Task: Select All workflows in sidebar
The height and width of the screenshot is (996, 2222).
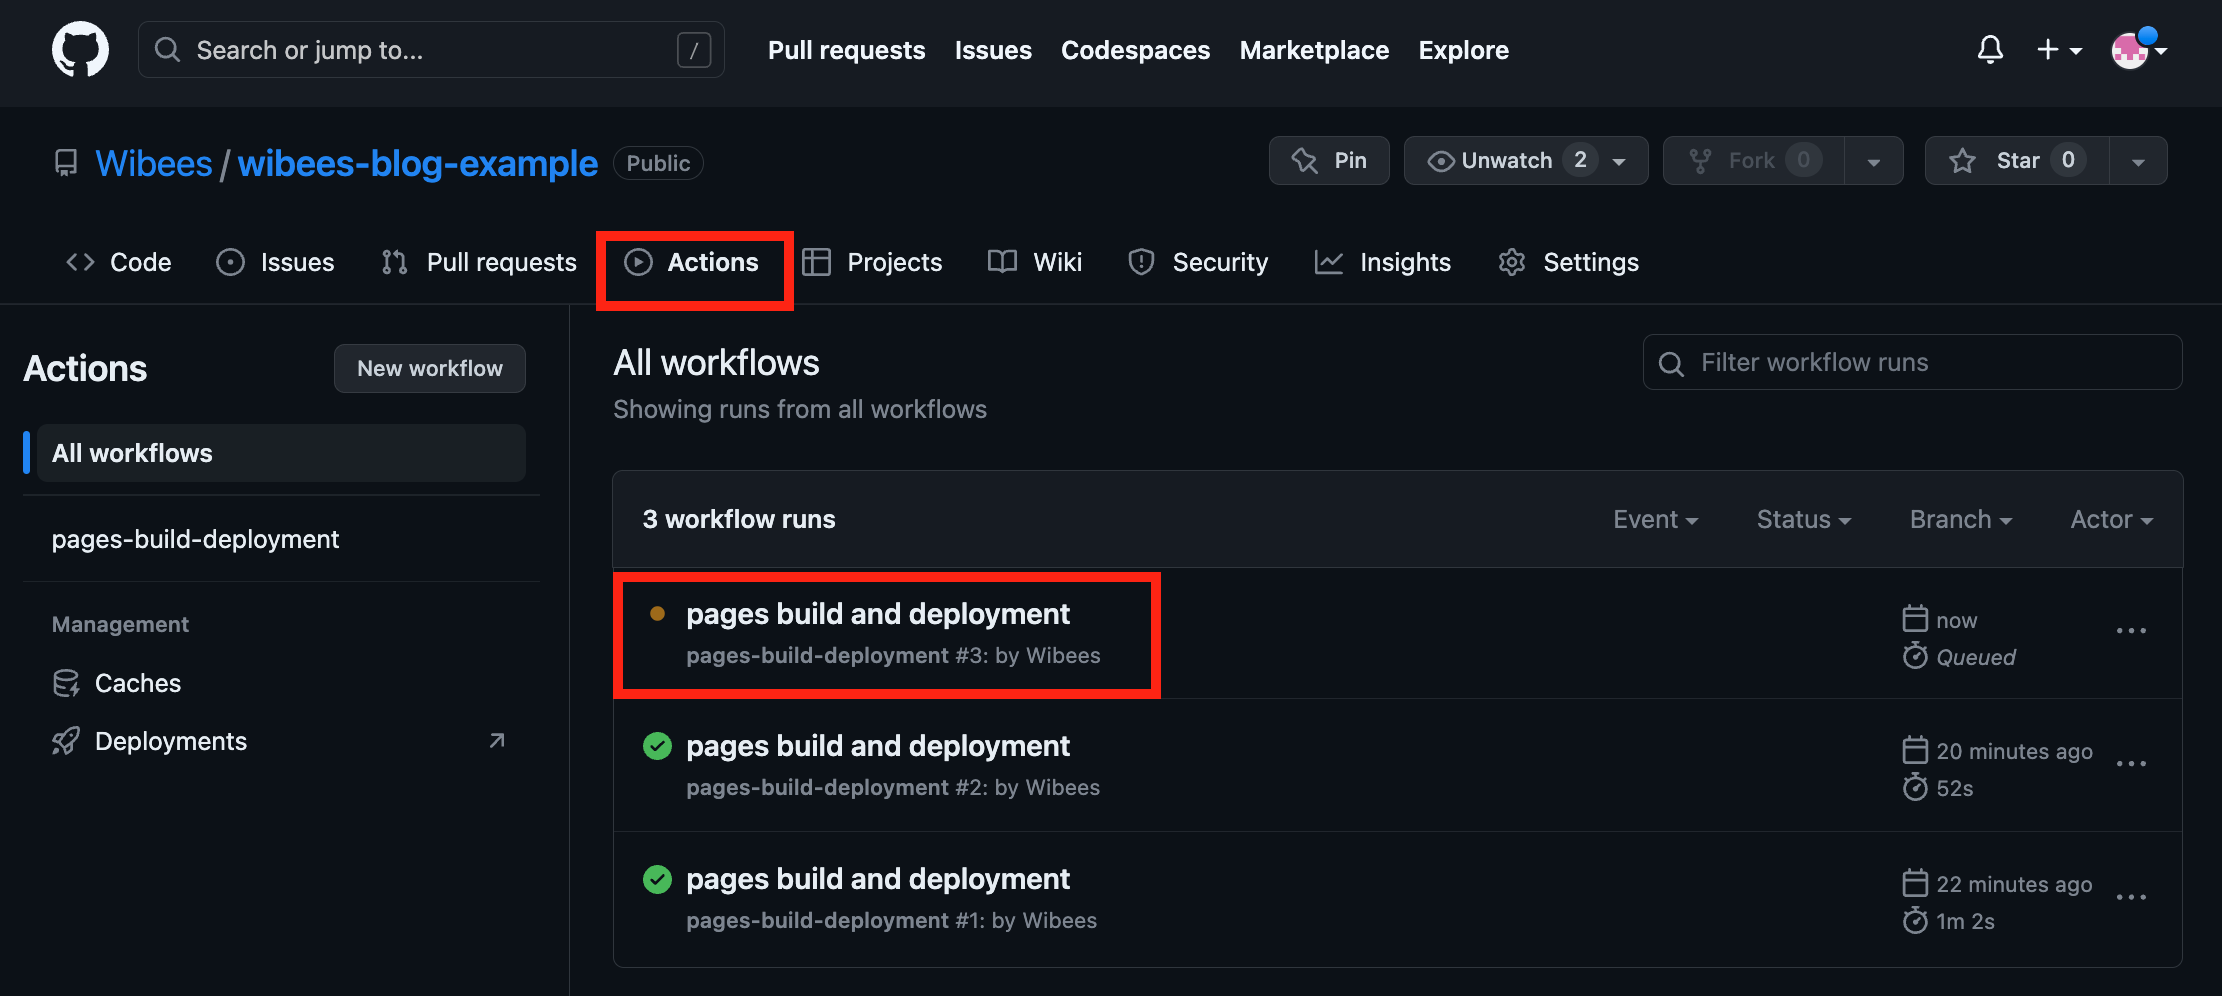Action: coord(281,453)
